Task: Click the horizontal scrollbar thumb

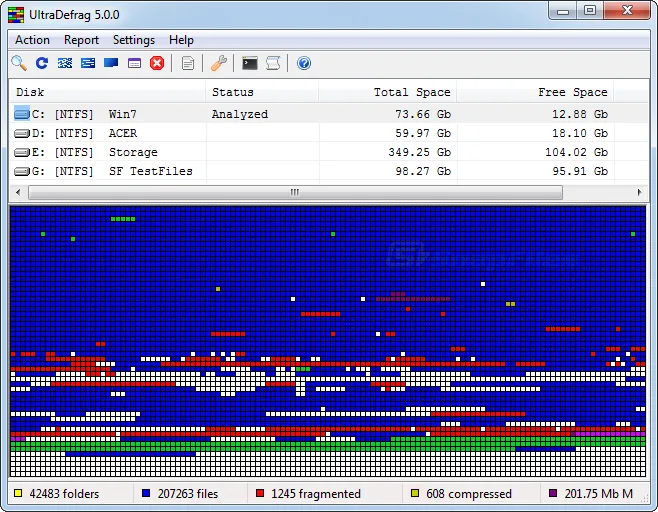Action: click(295, 192)
